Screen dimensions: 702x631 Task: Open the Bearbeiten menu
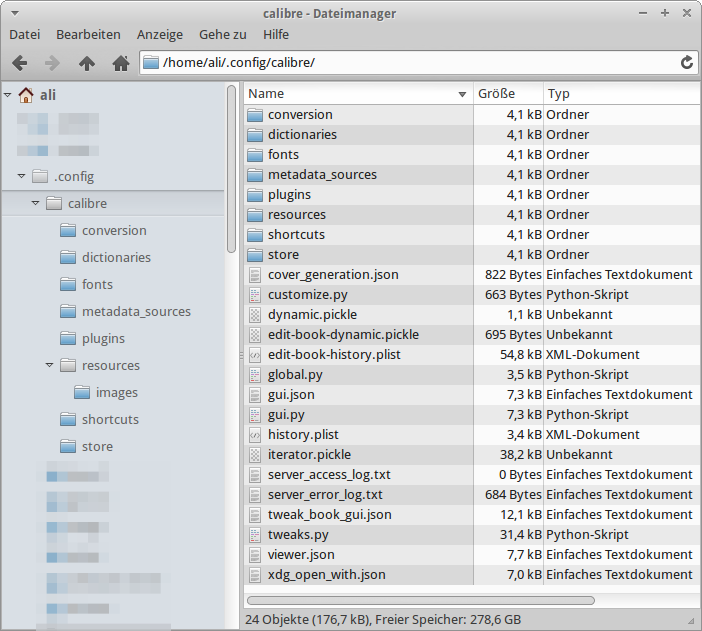88,34
